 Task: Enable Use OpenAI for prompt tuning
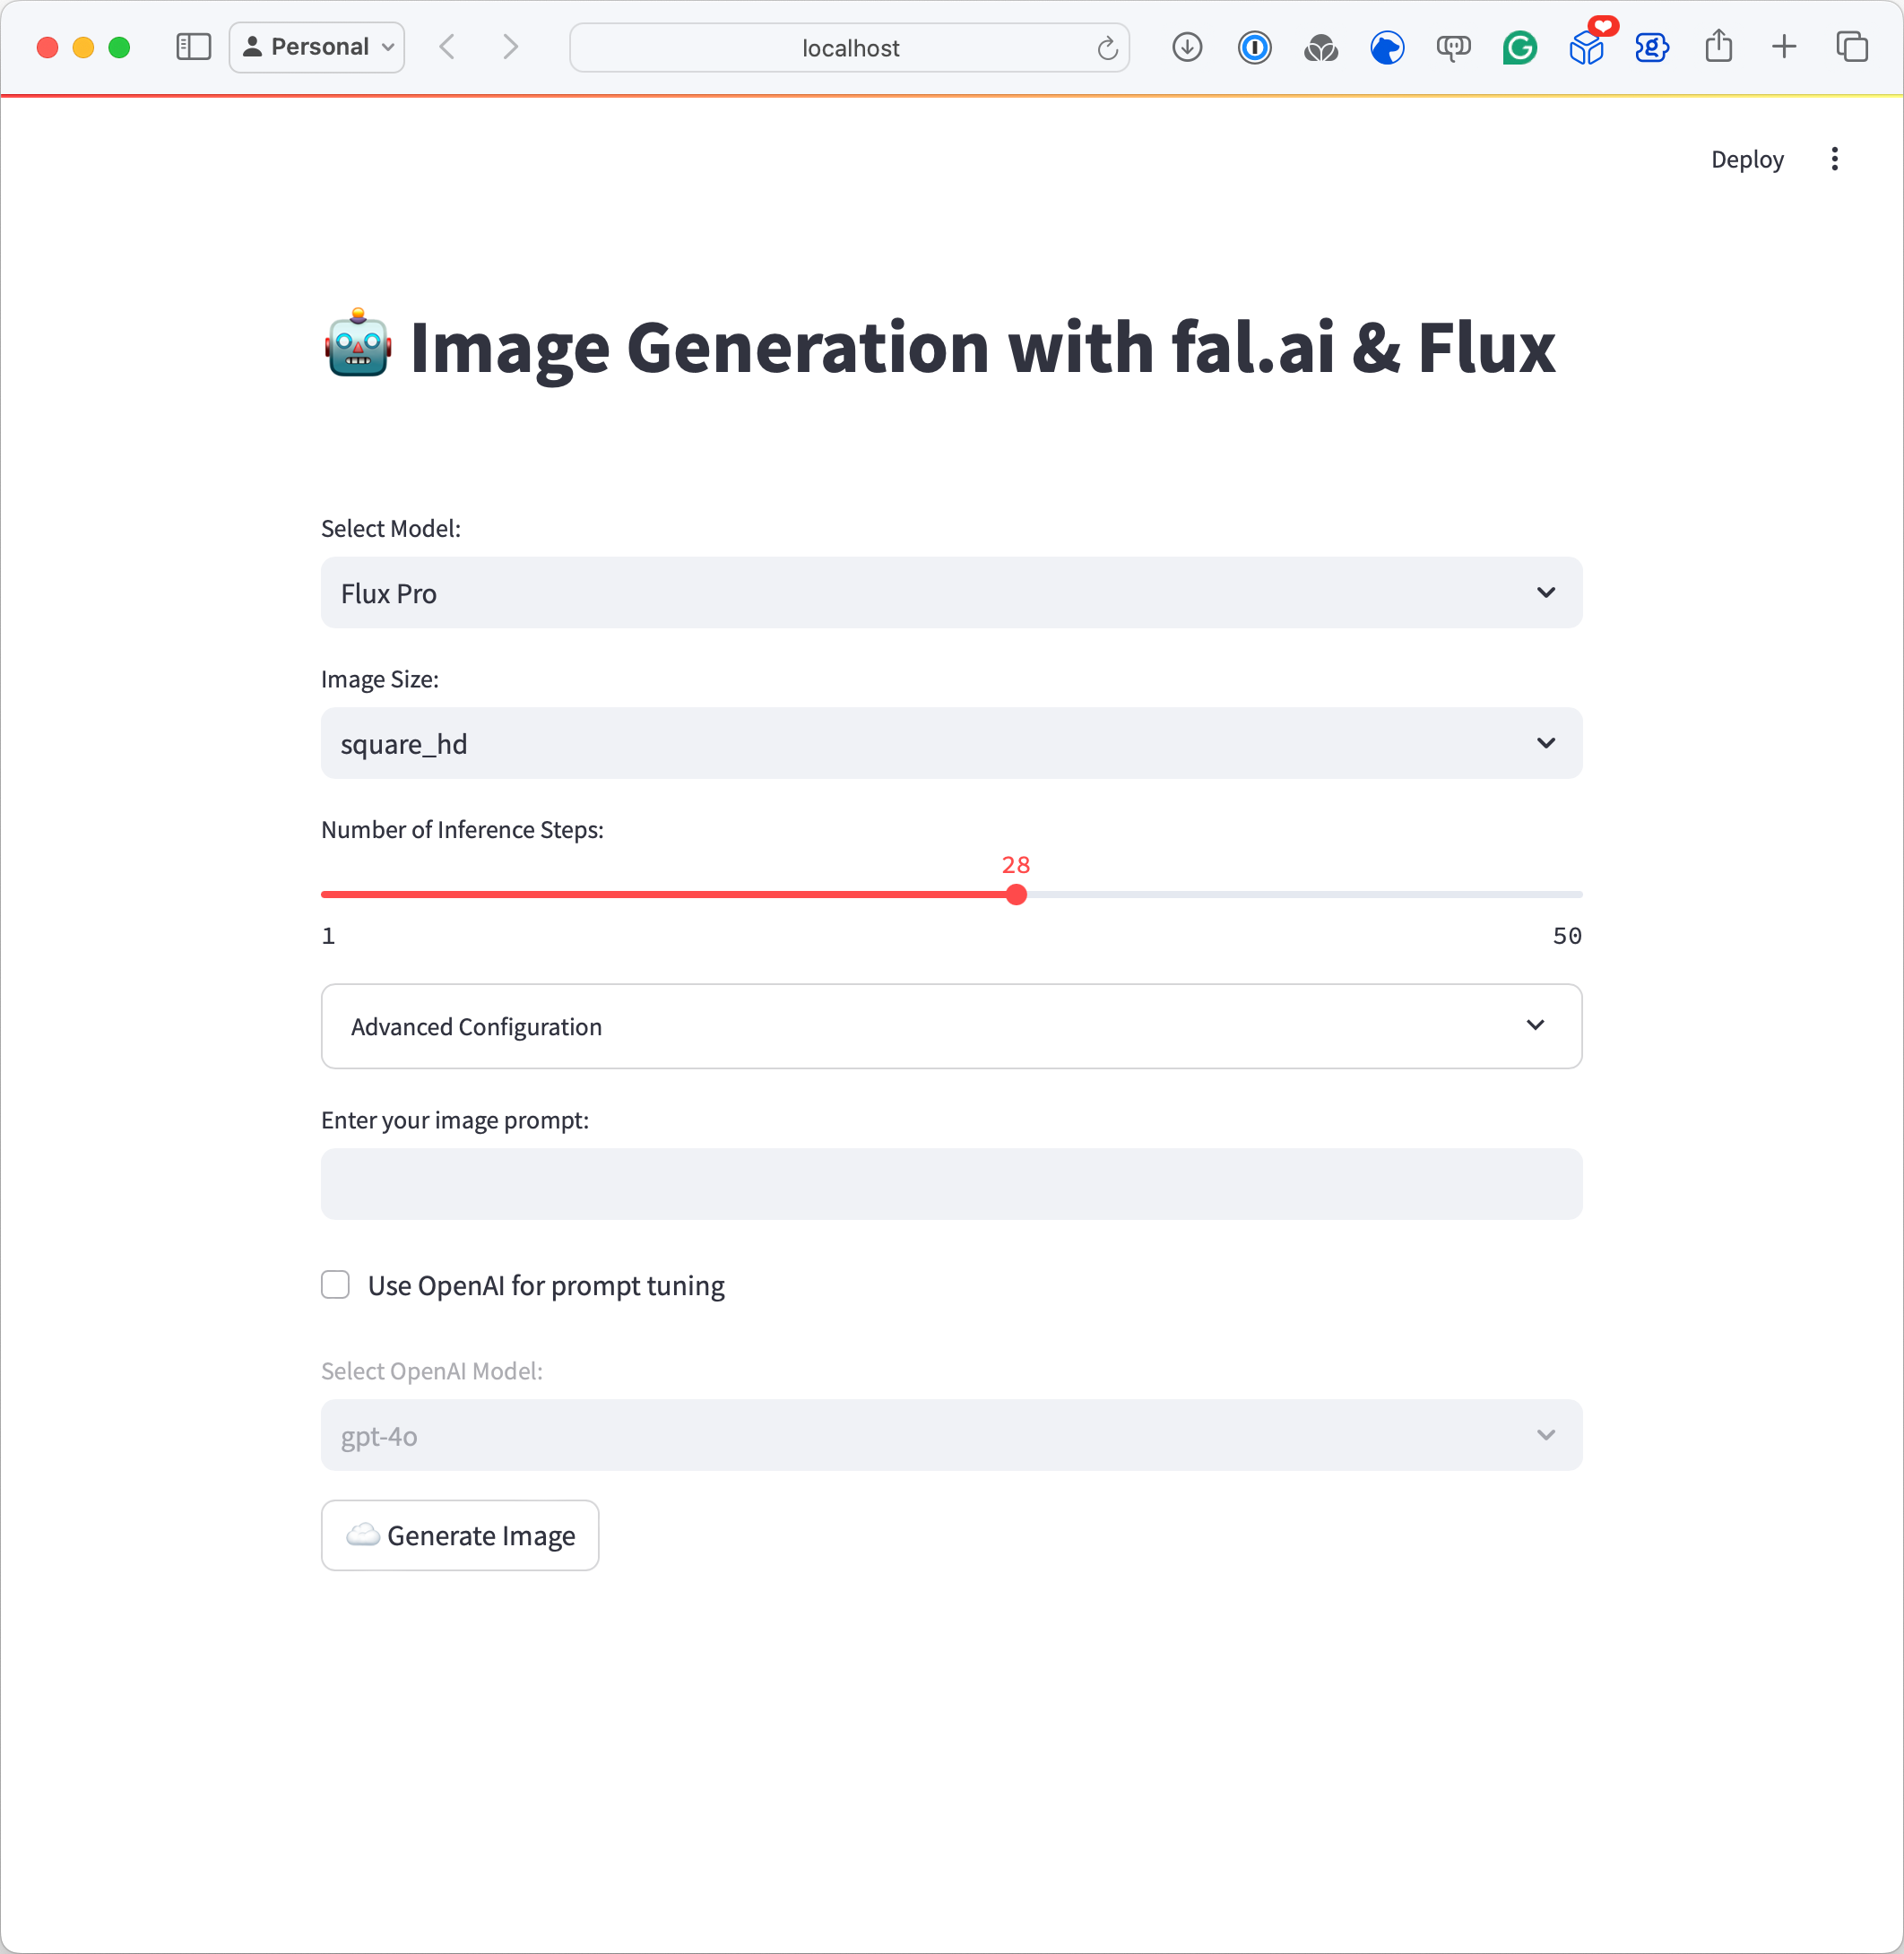point(335,1285)
